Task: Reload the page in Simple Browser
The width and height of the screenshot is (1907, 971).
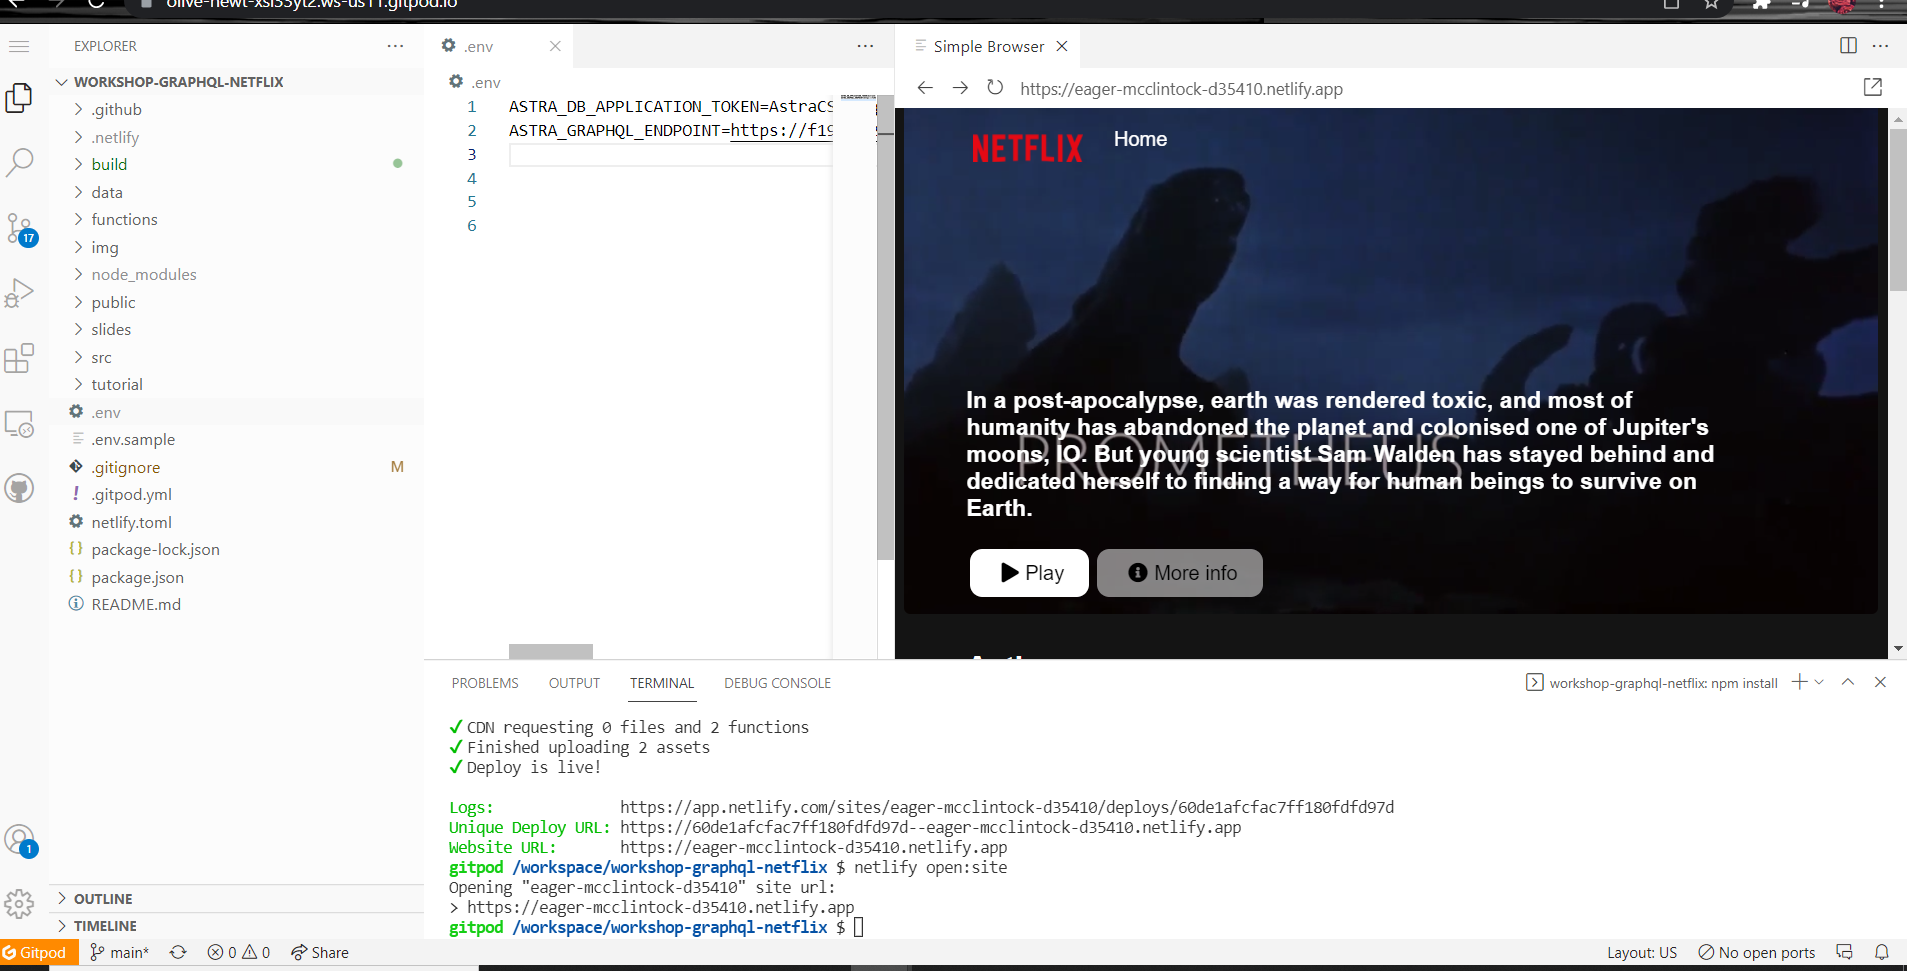Action: 995,88
